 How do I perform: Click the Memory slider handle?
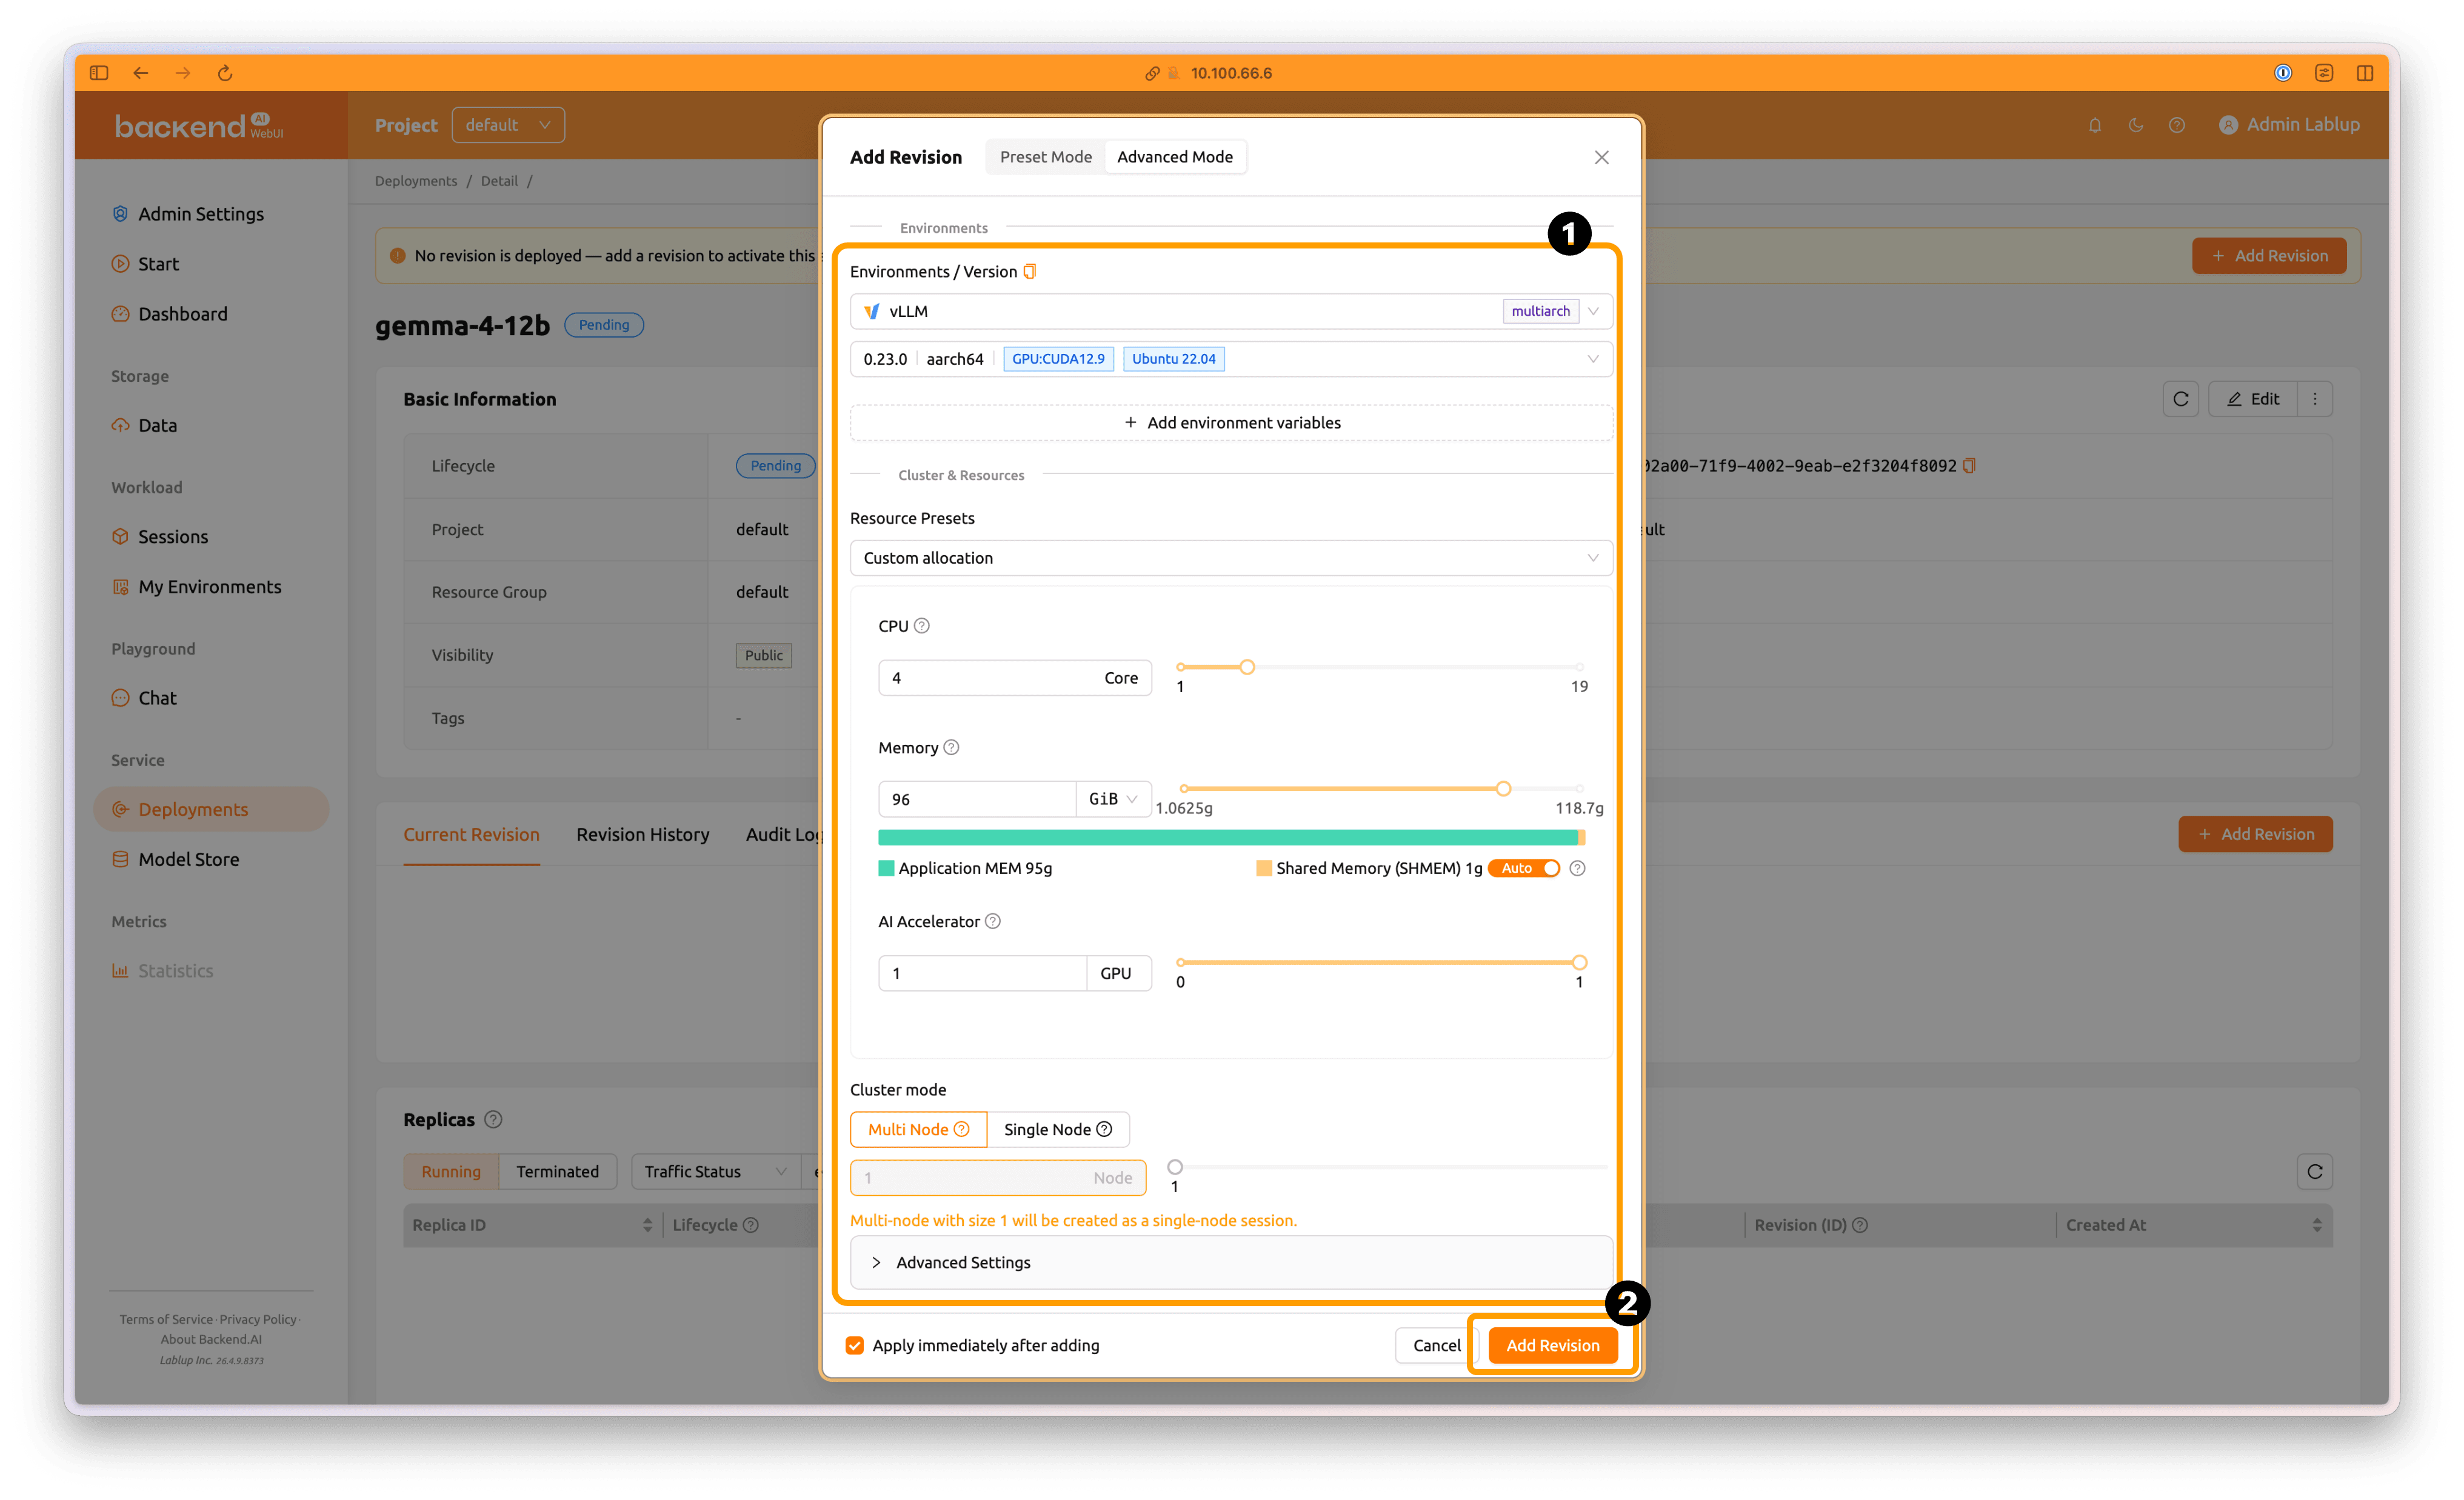coord(1503,789)
